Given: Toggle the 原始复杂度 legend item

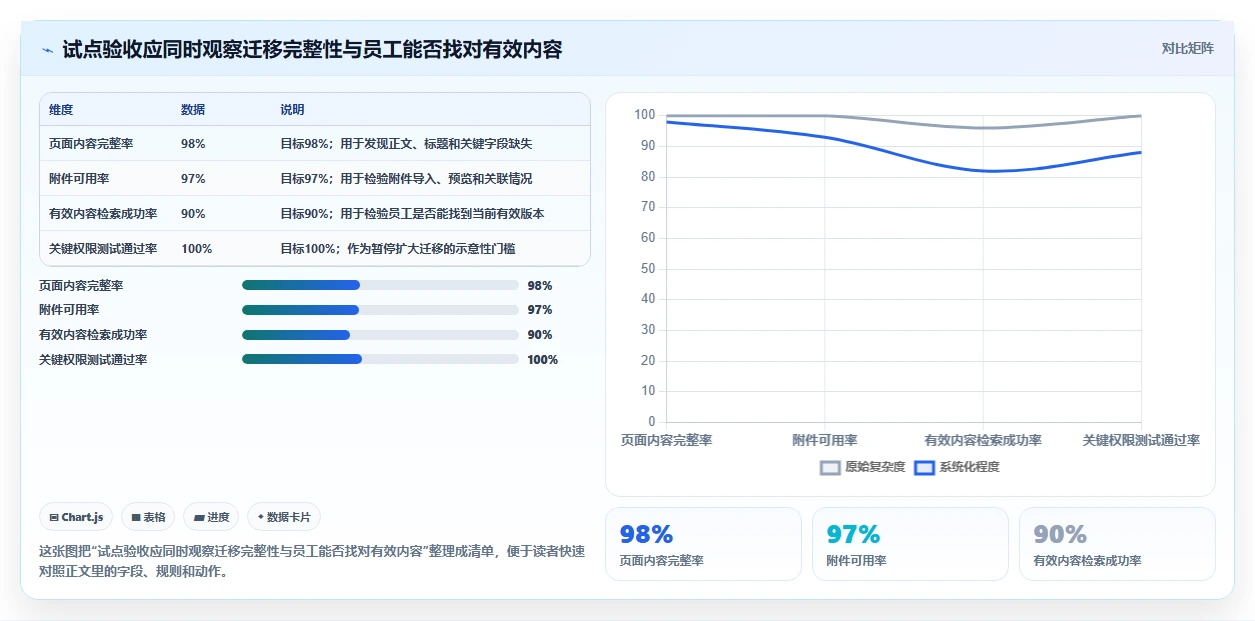Looking at the screenshot, I should 862,467.
